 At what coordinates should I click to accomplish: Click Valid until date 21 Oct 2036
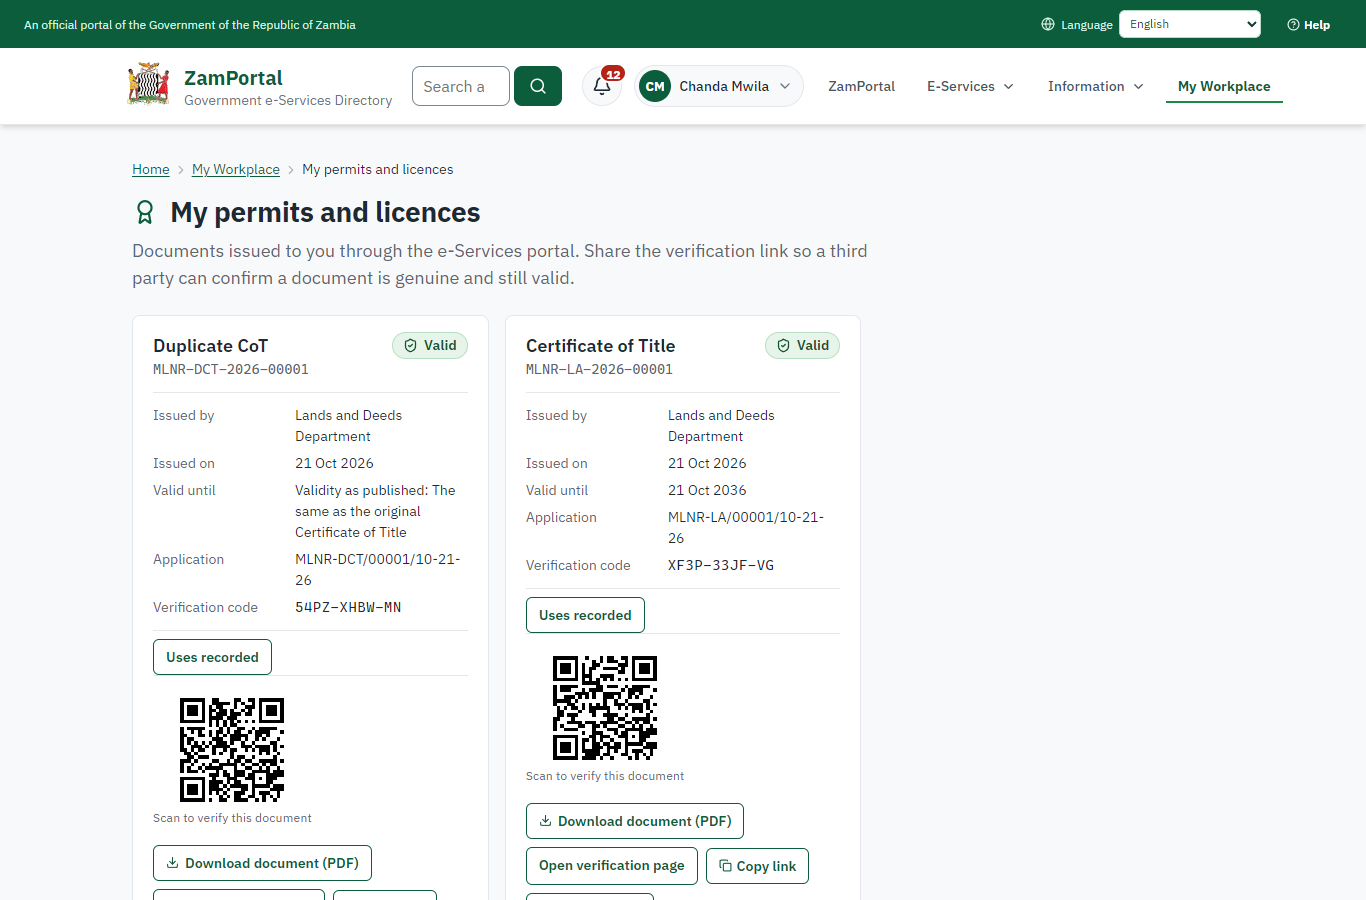coord(707,490)
